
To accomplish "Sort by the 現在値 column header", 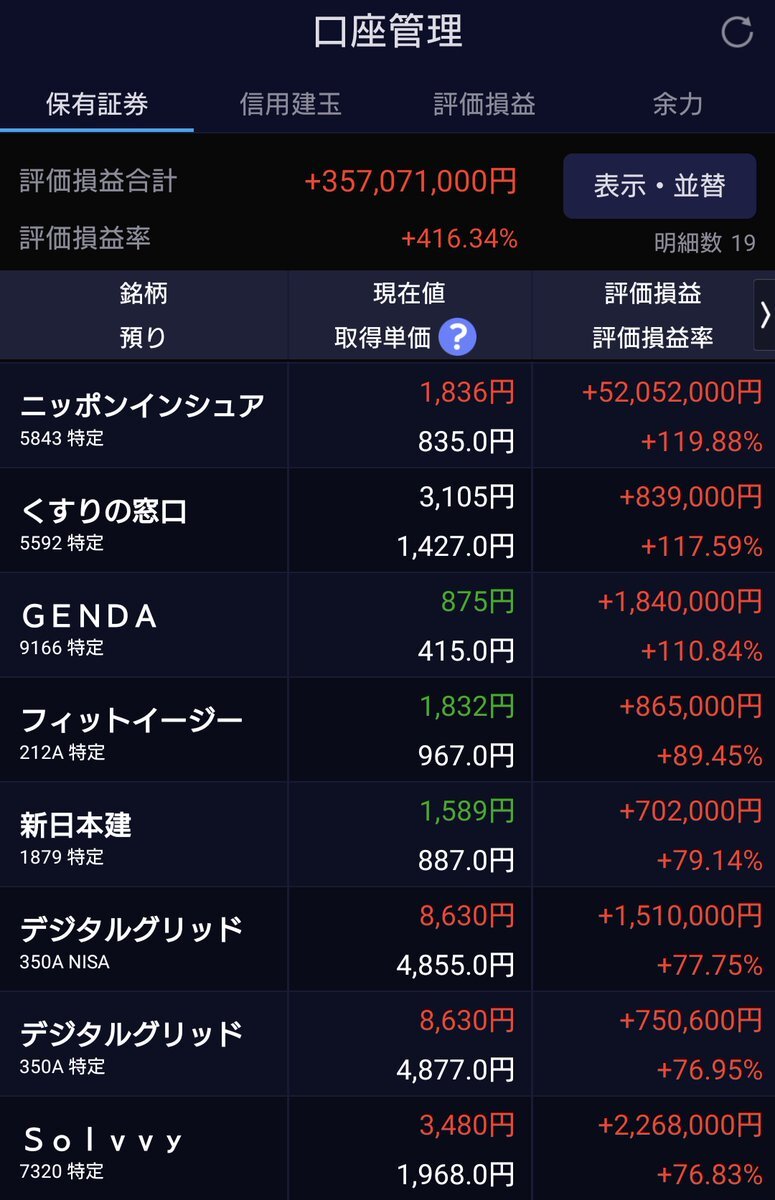I will point(409,293).
